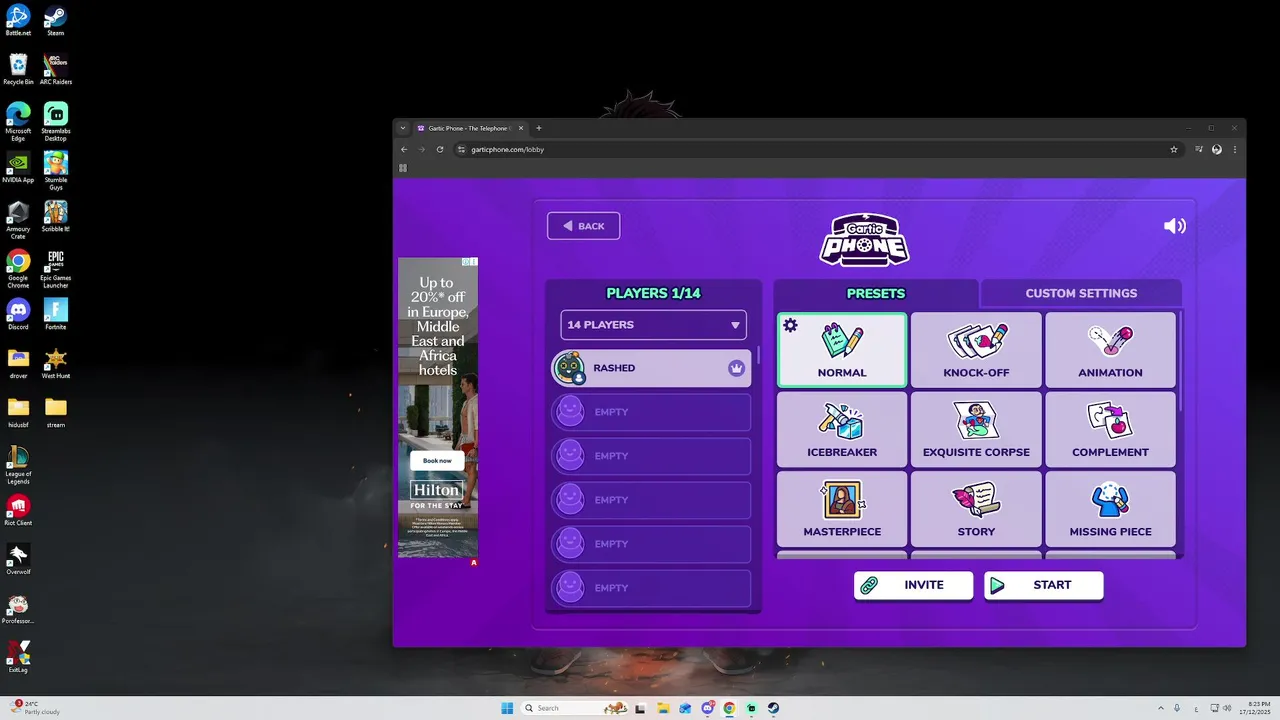Screen dimensions: 1280x720
Task: Open West Hunt desktop shortcut
Action: click(55, 363)
